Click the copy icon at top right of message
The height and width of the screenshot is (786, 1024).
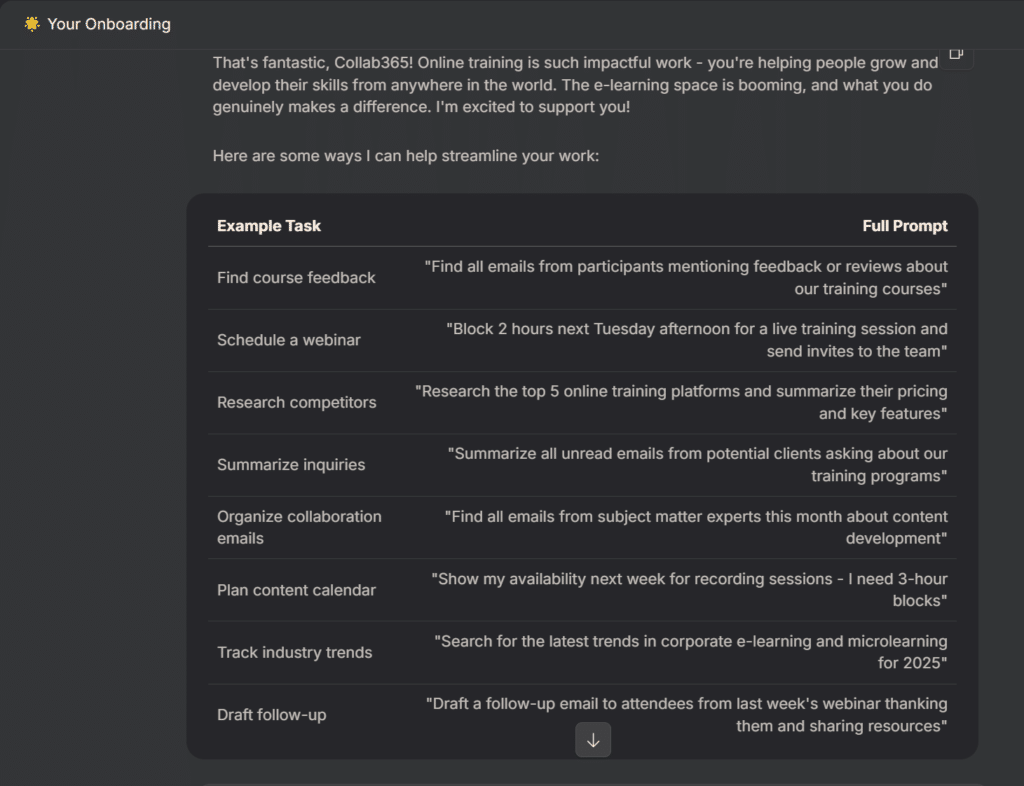click(956, 54)
